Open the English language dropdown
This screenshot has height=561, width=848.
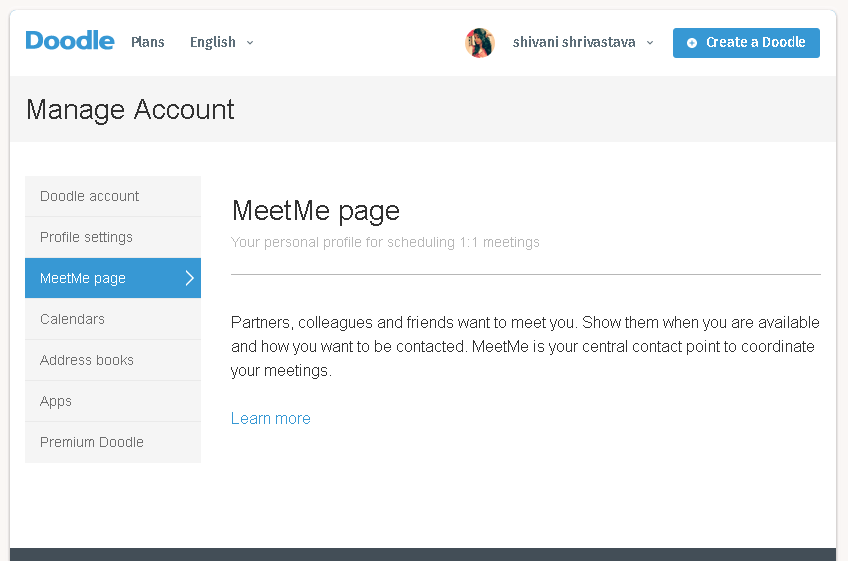221,42
